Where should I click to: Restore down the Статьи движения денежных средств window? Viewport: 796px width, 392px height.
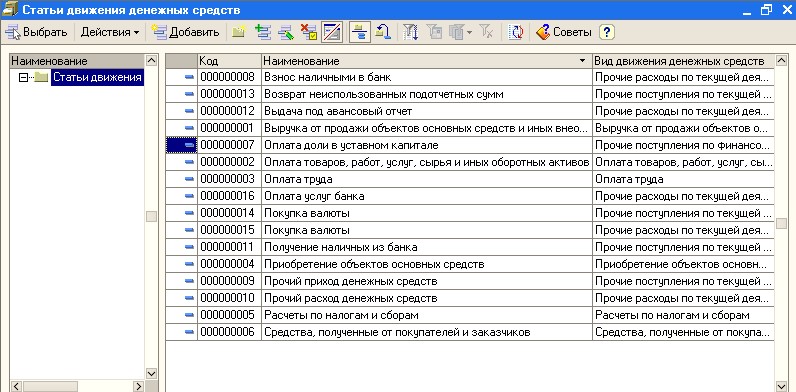766,10
